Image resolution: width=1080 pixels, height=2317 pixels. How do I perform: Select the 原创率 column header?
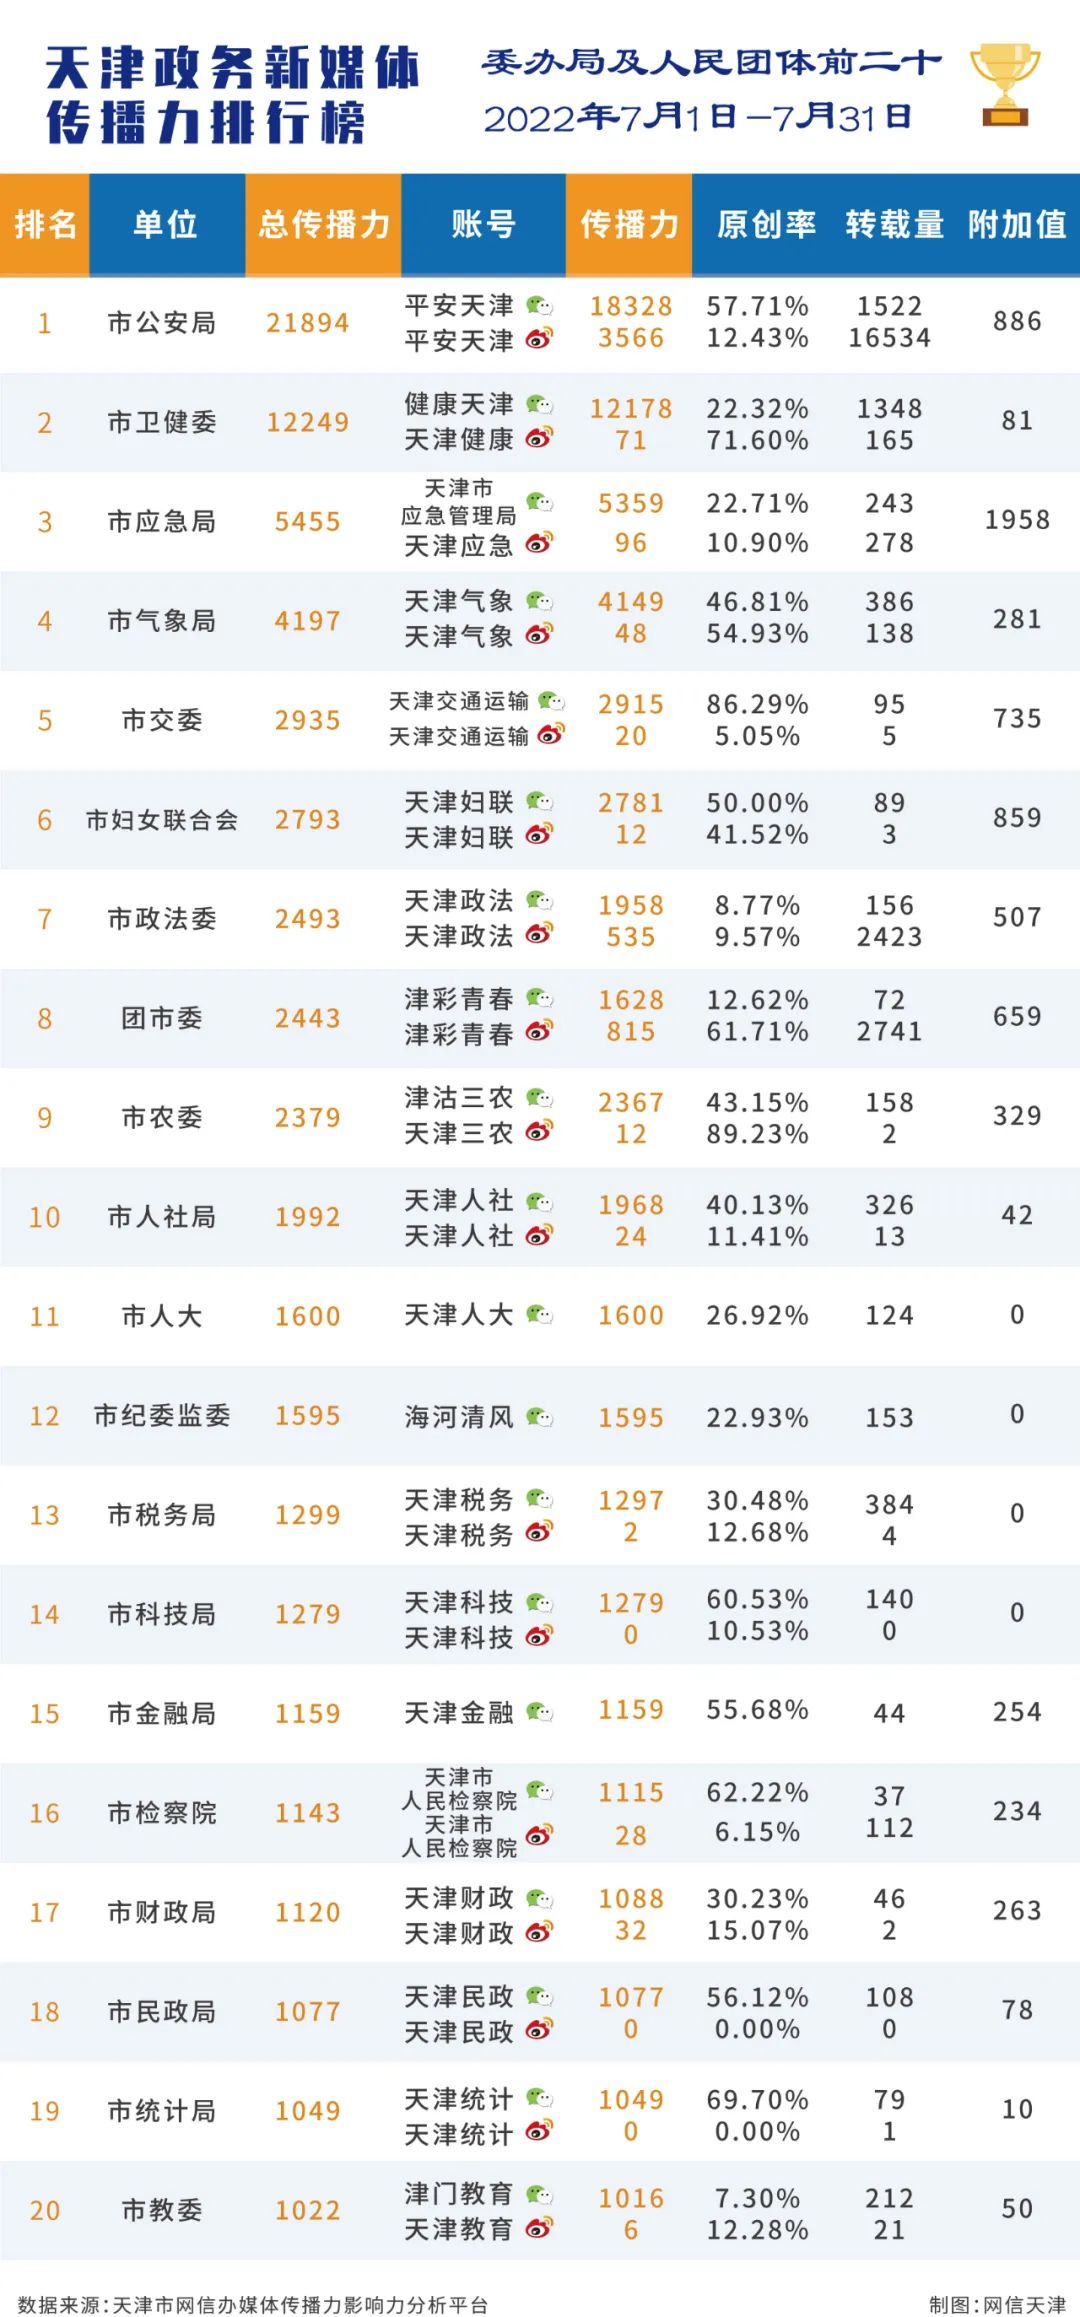pos(766,224)
